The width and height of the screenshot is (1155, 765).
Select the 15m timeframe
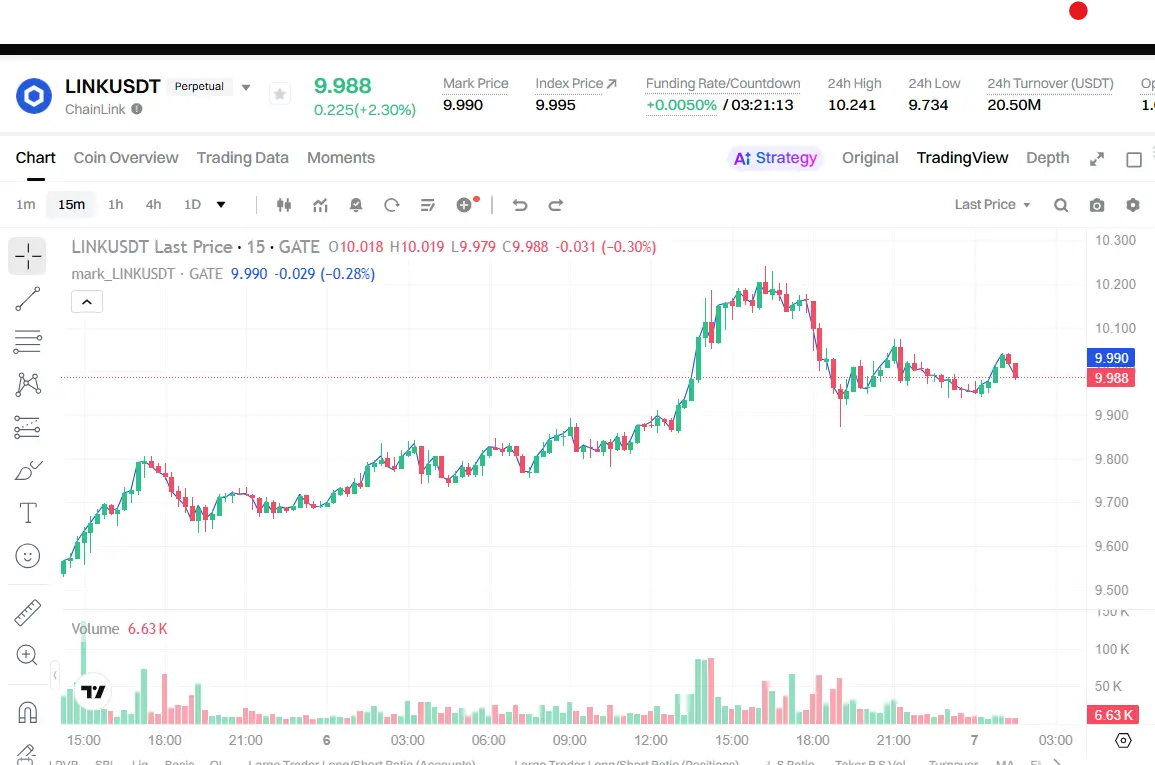(71, 205)
